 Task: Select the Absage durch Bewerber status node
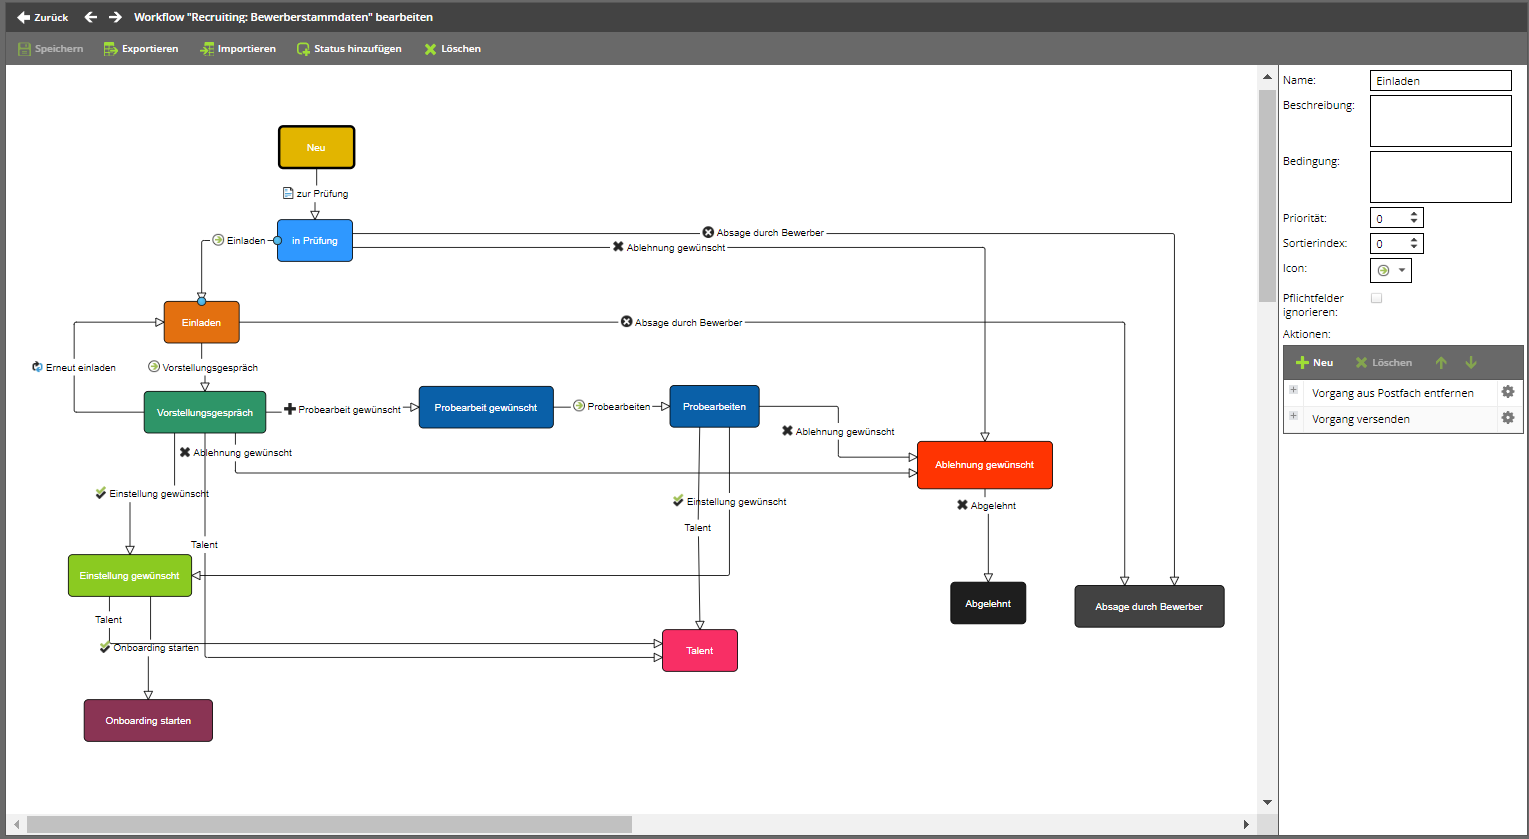1149,606
